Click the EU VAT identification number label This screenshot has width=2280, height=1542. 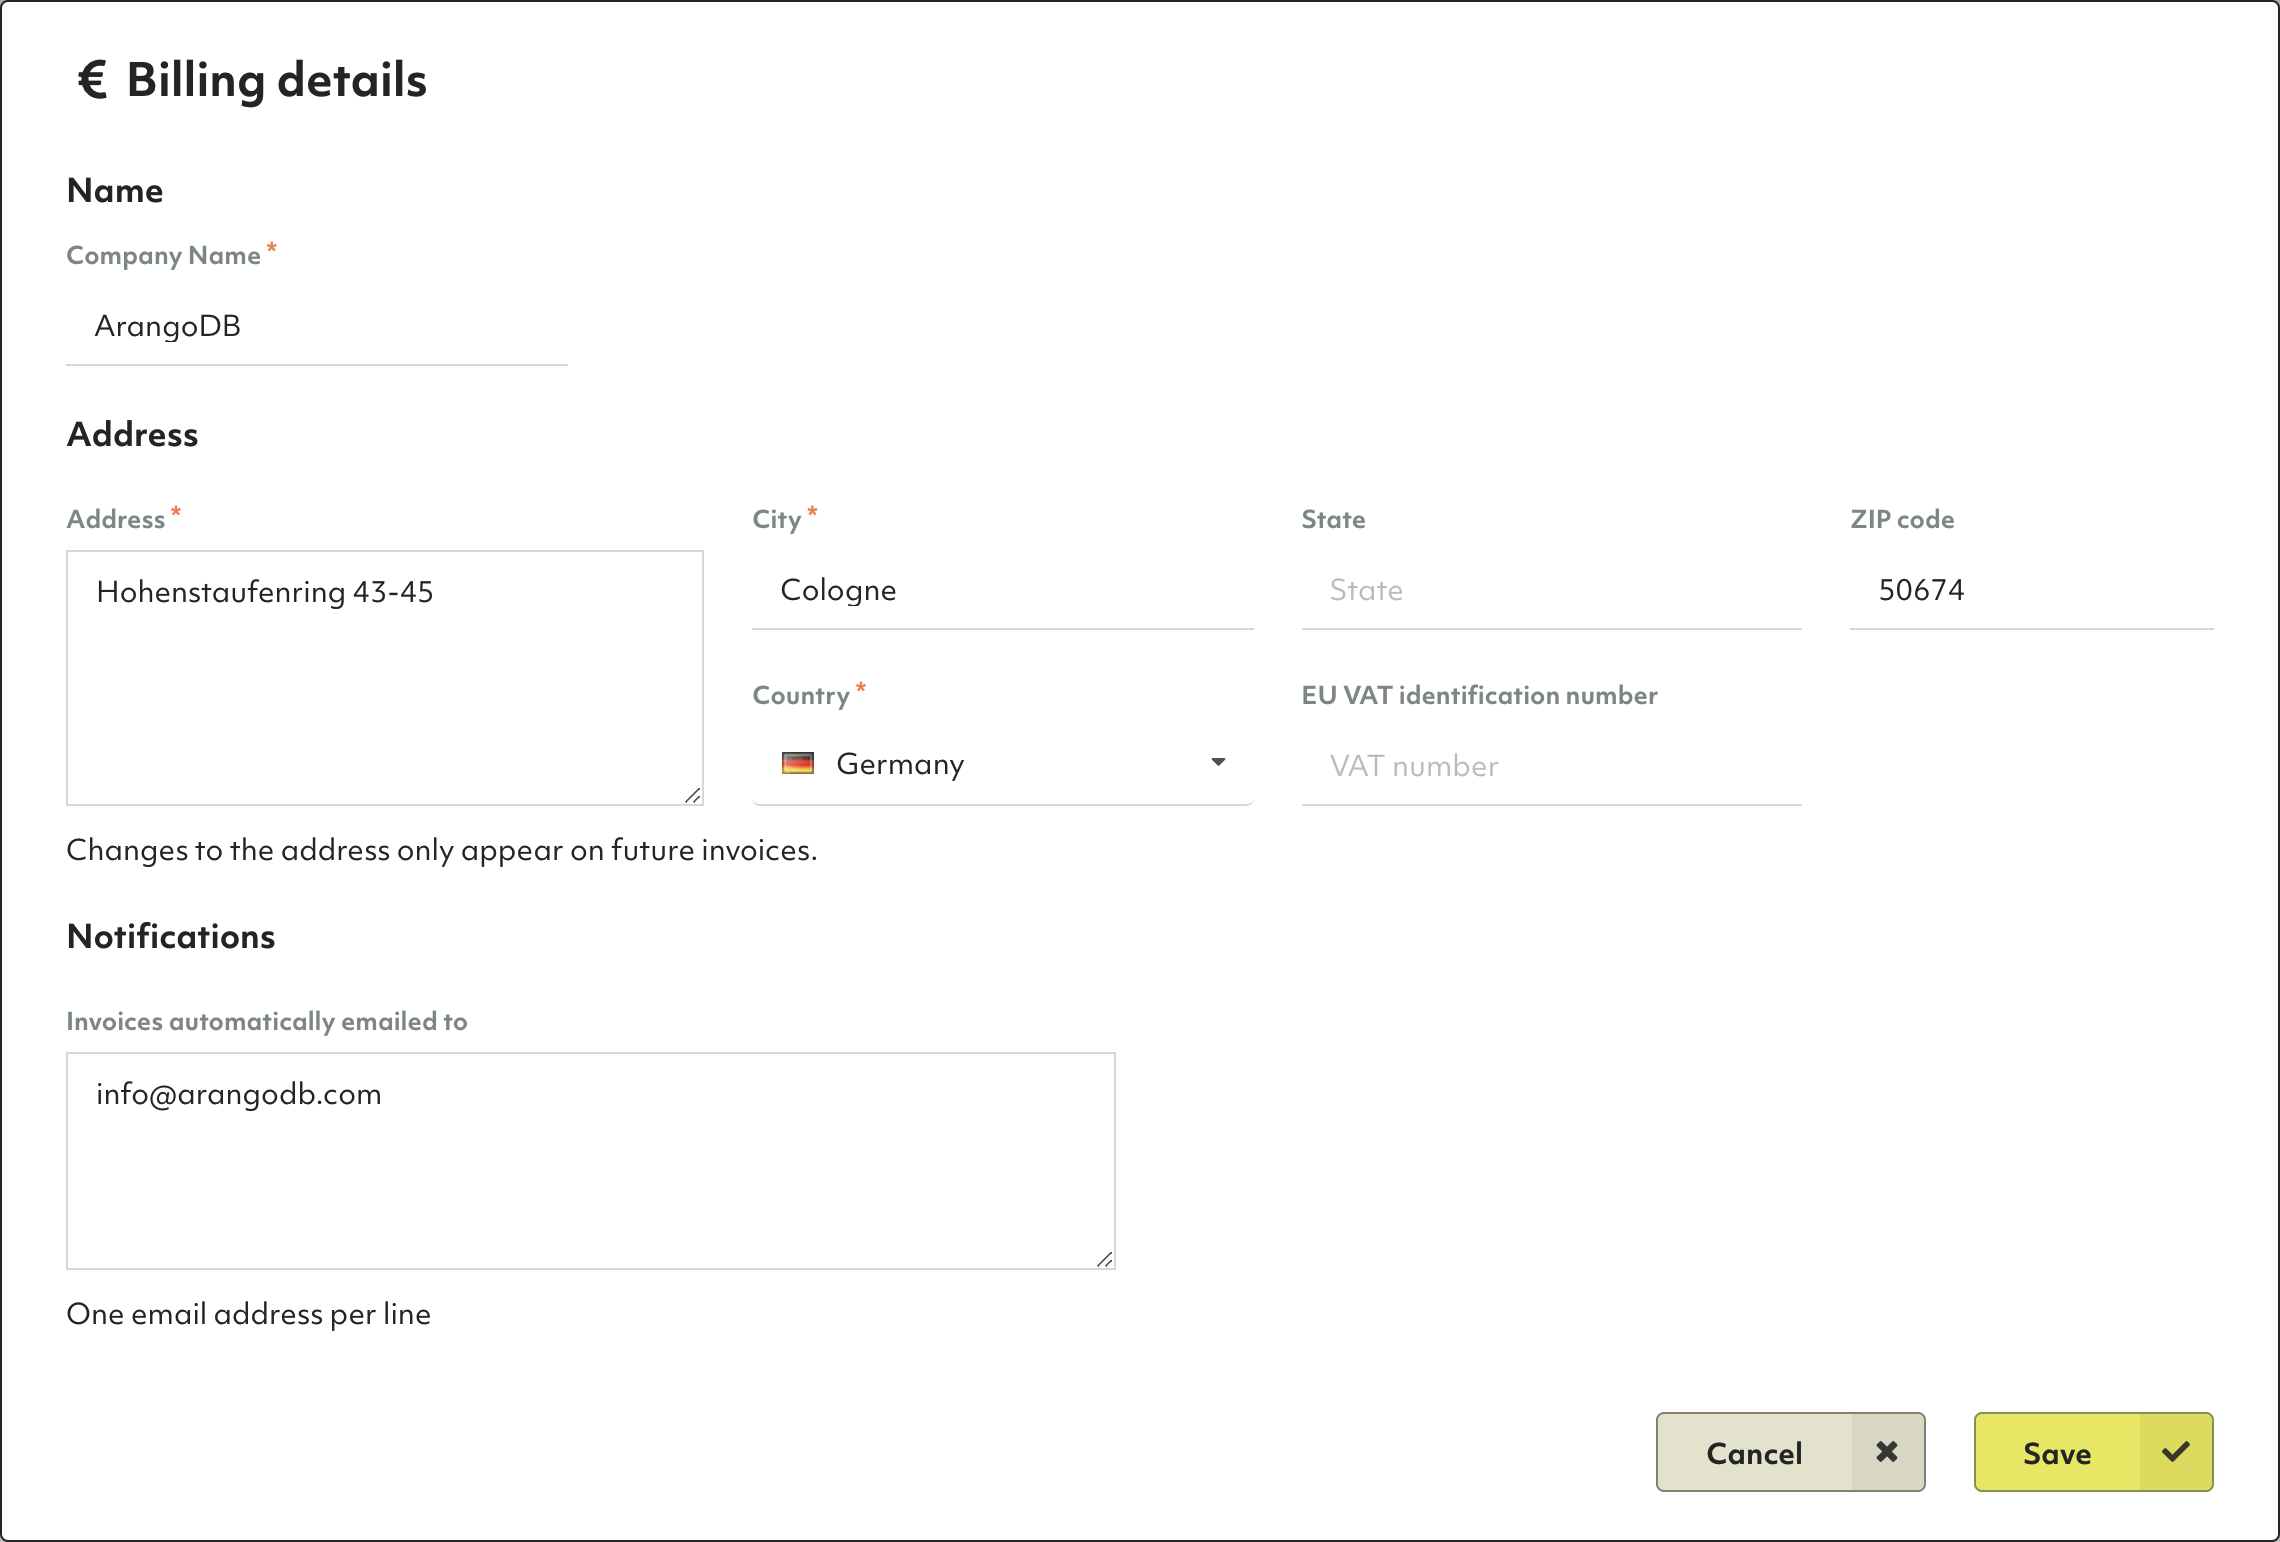coord(1479,696)
